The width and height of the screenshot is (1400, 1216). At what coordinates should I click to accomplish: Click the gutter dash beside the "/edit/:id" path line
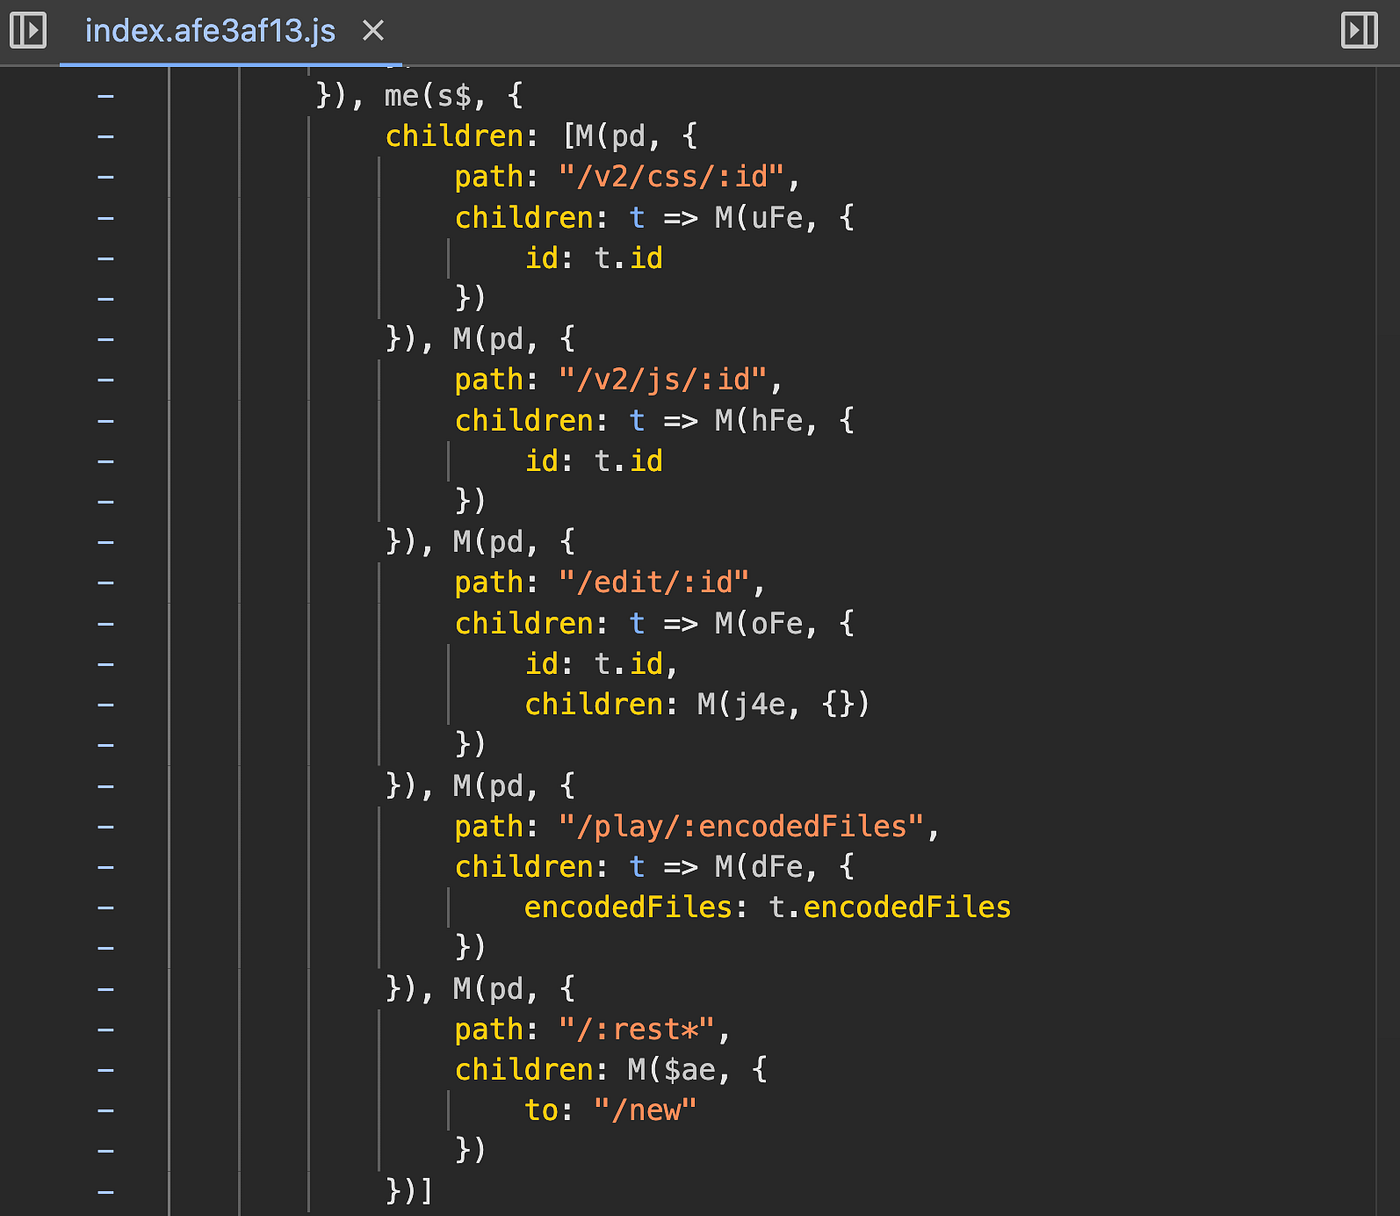coord(106,583)
